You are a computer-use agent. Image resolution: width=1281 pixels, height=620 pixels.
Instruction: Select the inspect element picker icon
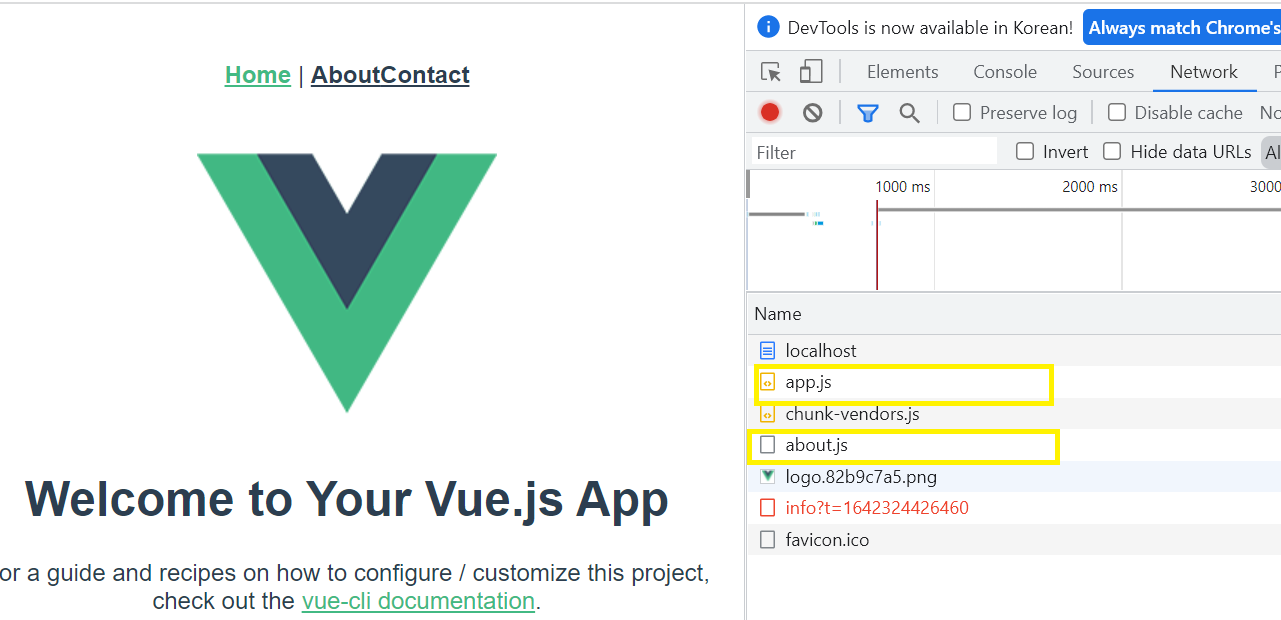coord(770,72)
